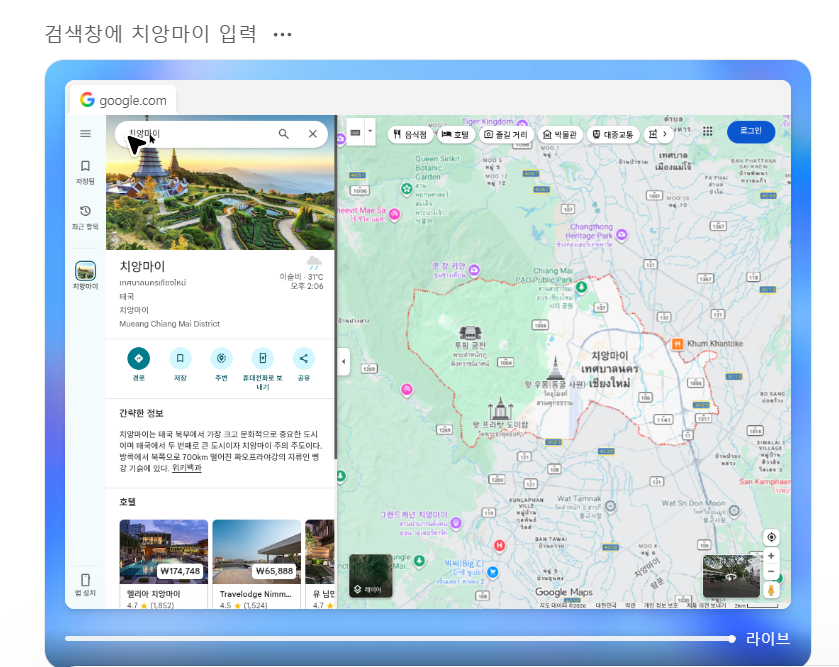Viewport: 839px width, 667px height.
Task: Click the Changthong Heritage Park marker
Action: point(621,234)
